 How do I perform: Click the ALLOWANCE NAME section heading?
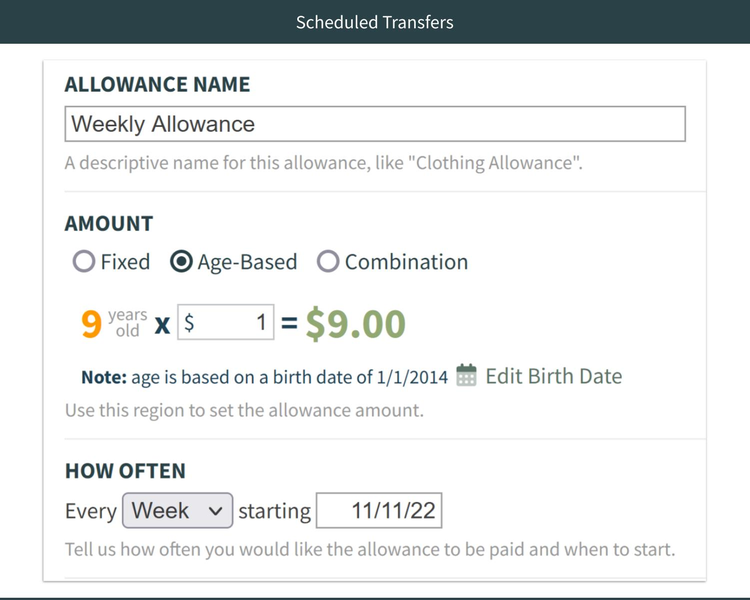coord(157,84)
